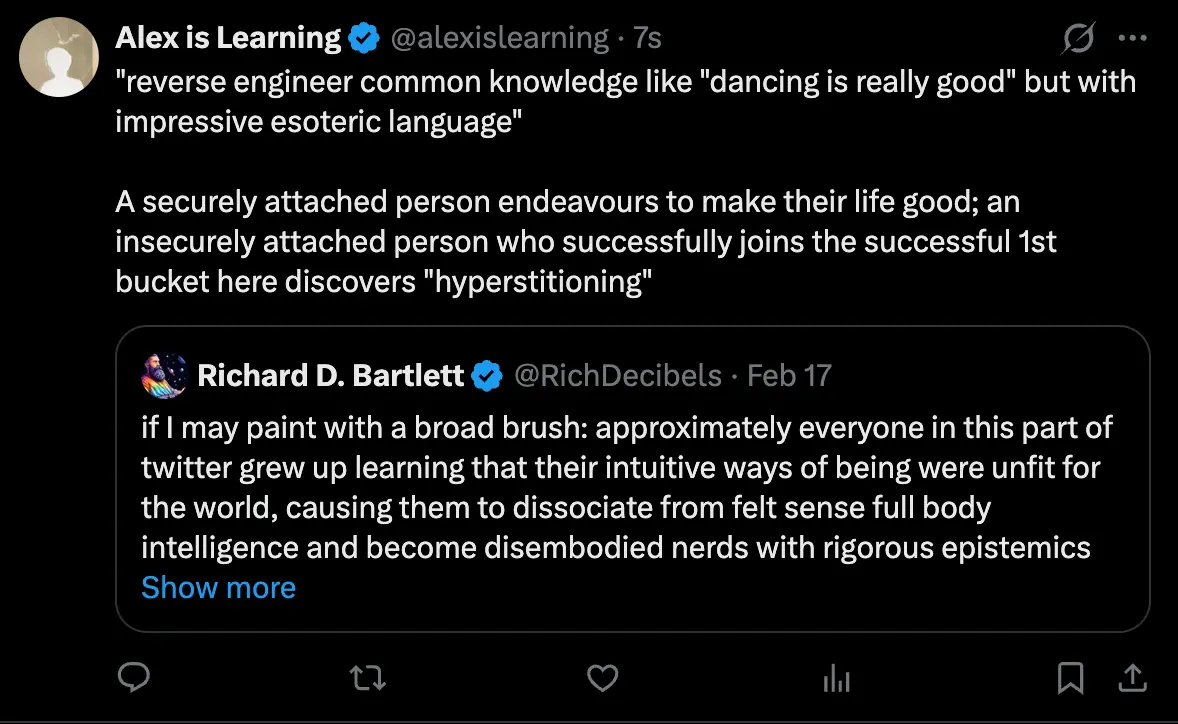Open the Alex is Learning display name

[x=228, y=39]
